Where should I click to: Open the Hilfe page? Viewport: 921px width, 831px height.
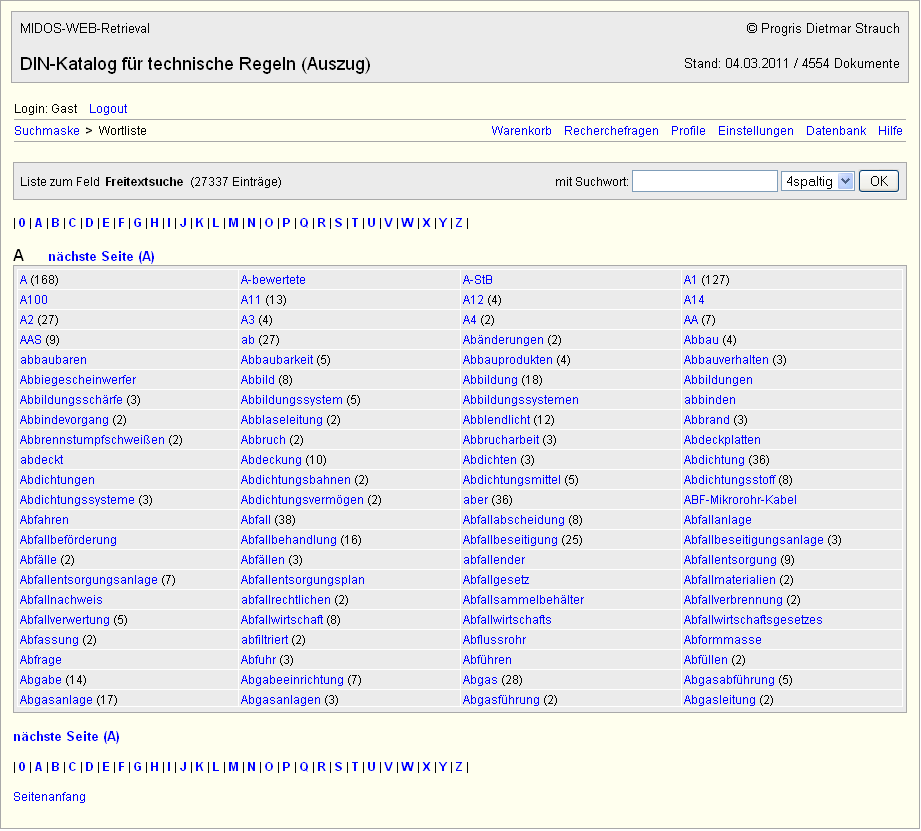(890, 131)
